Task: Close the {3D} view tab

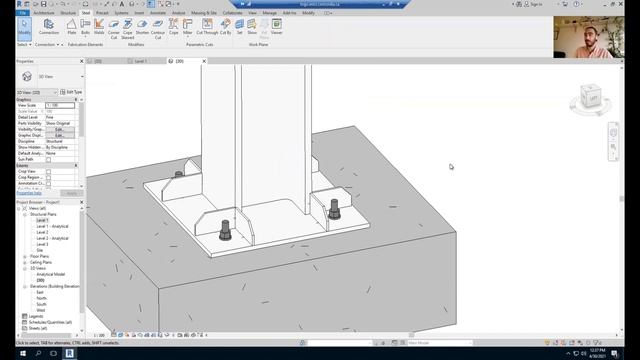Action: click(204, 61)
